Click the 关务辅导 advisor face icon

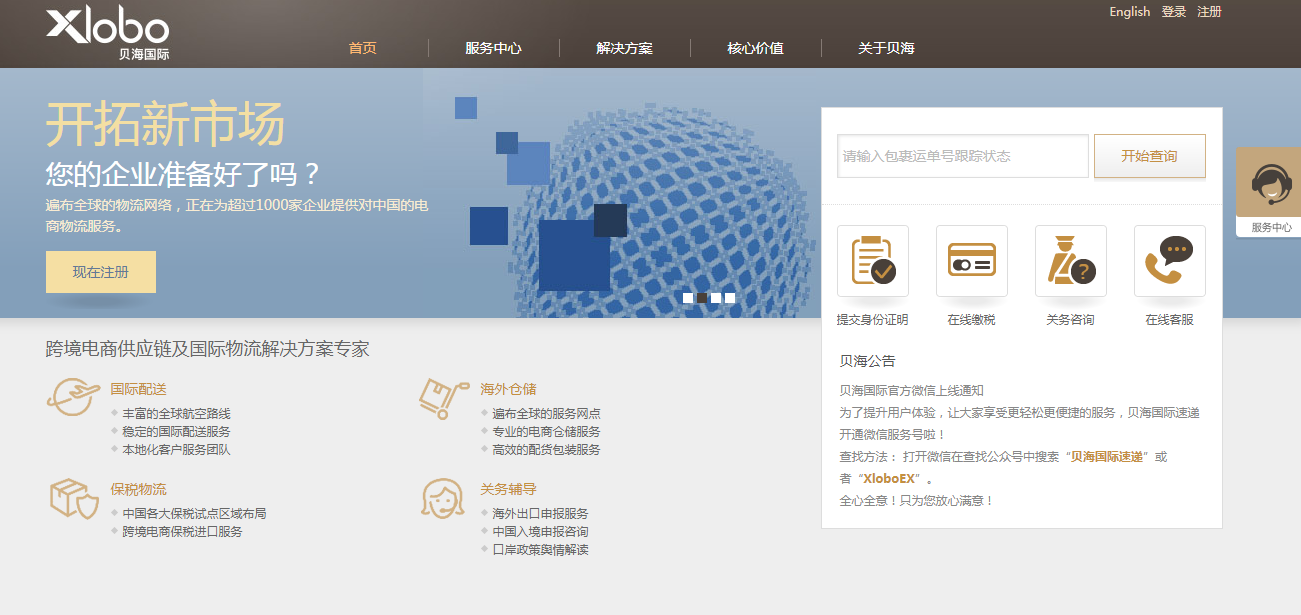click(x=443, y=498)
